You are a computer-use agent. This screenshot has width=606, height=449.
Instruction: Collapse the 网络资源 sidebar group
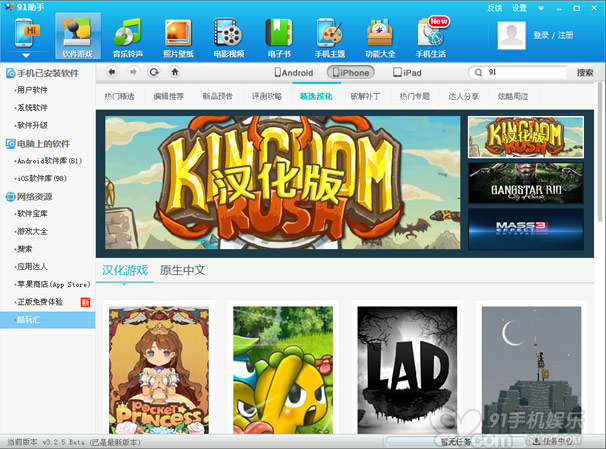point(29,197)
